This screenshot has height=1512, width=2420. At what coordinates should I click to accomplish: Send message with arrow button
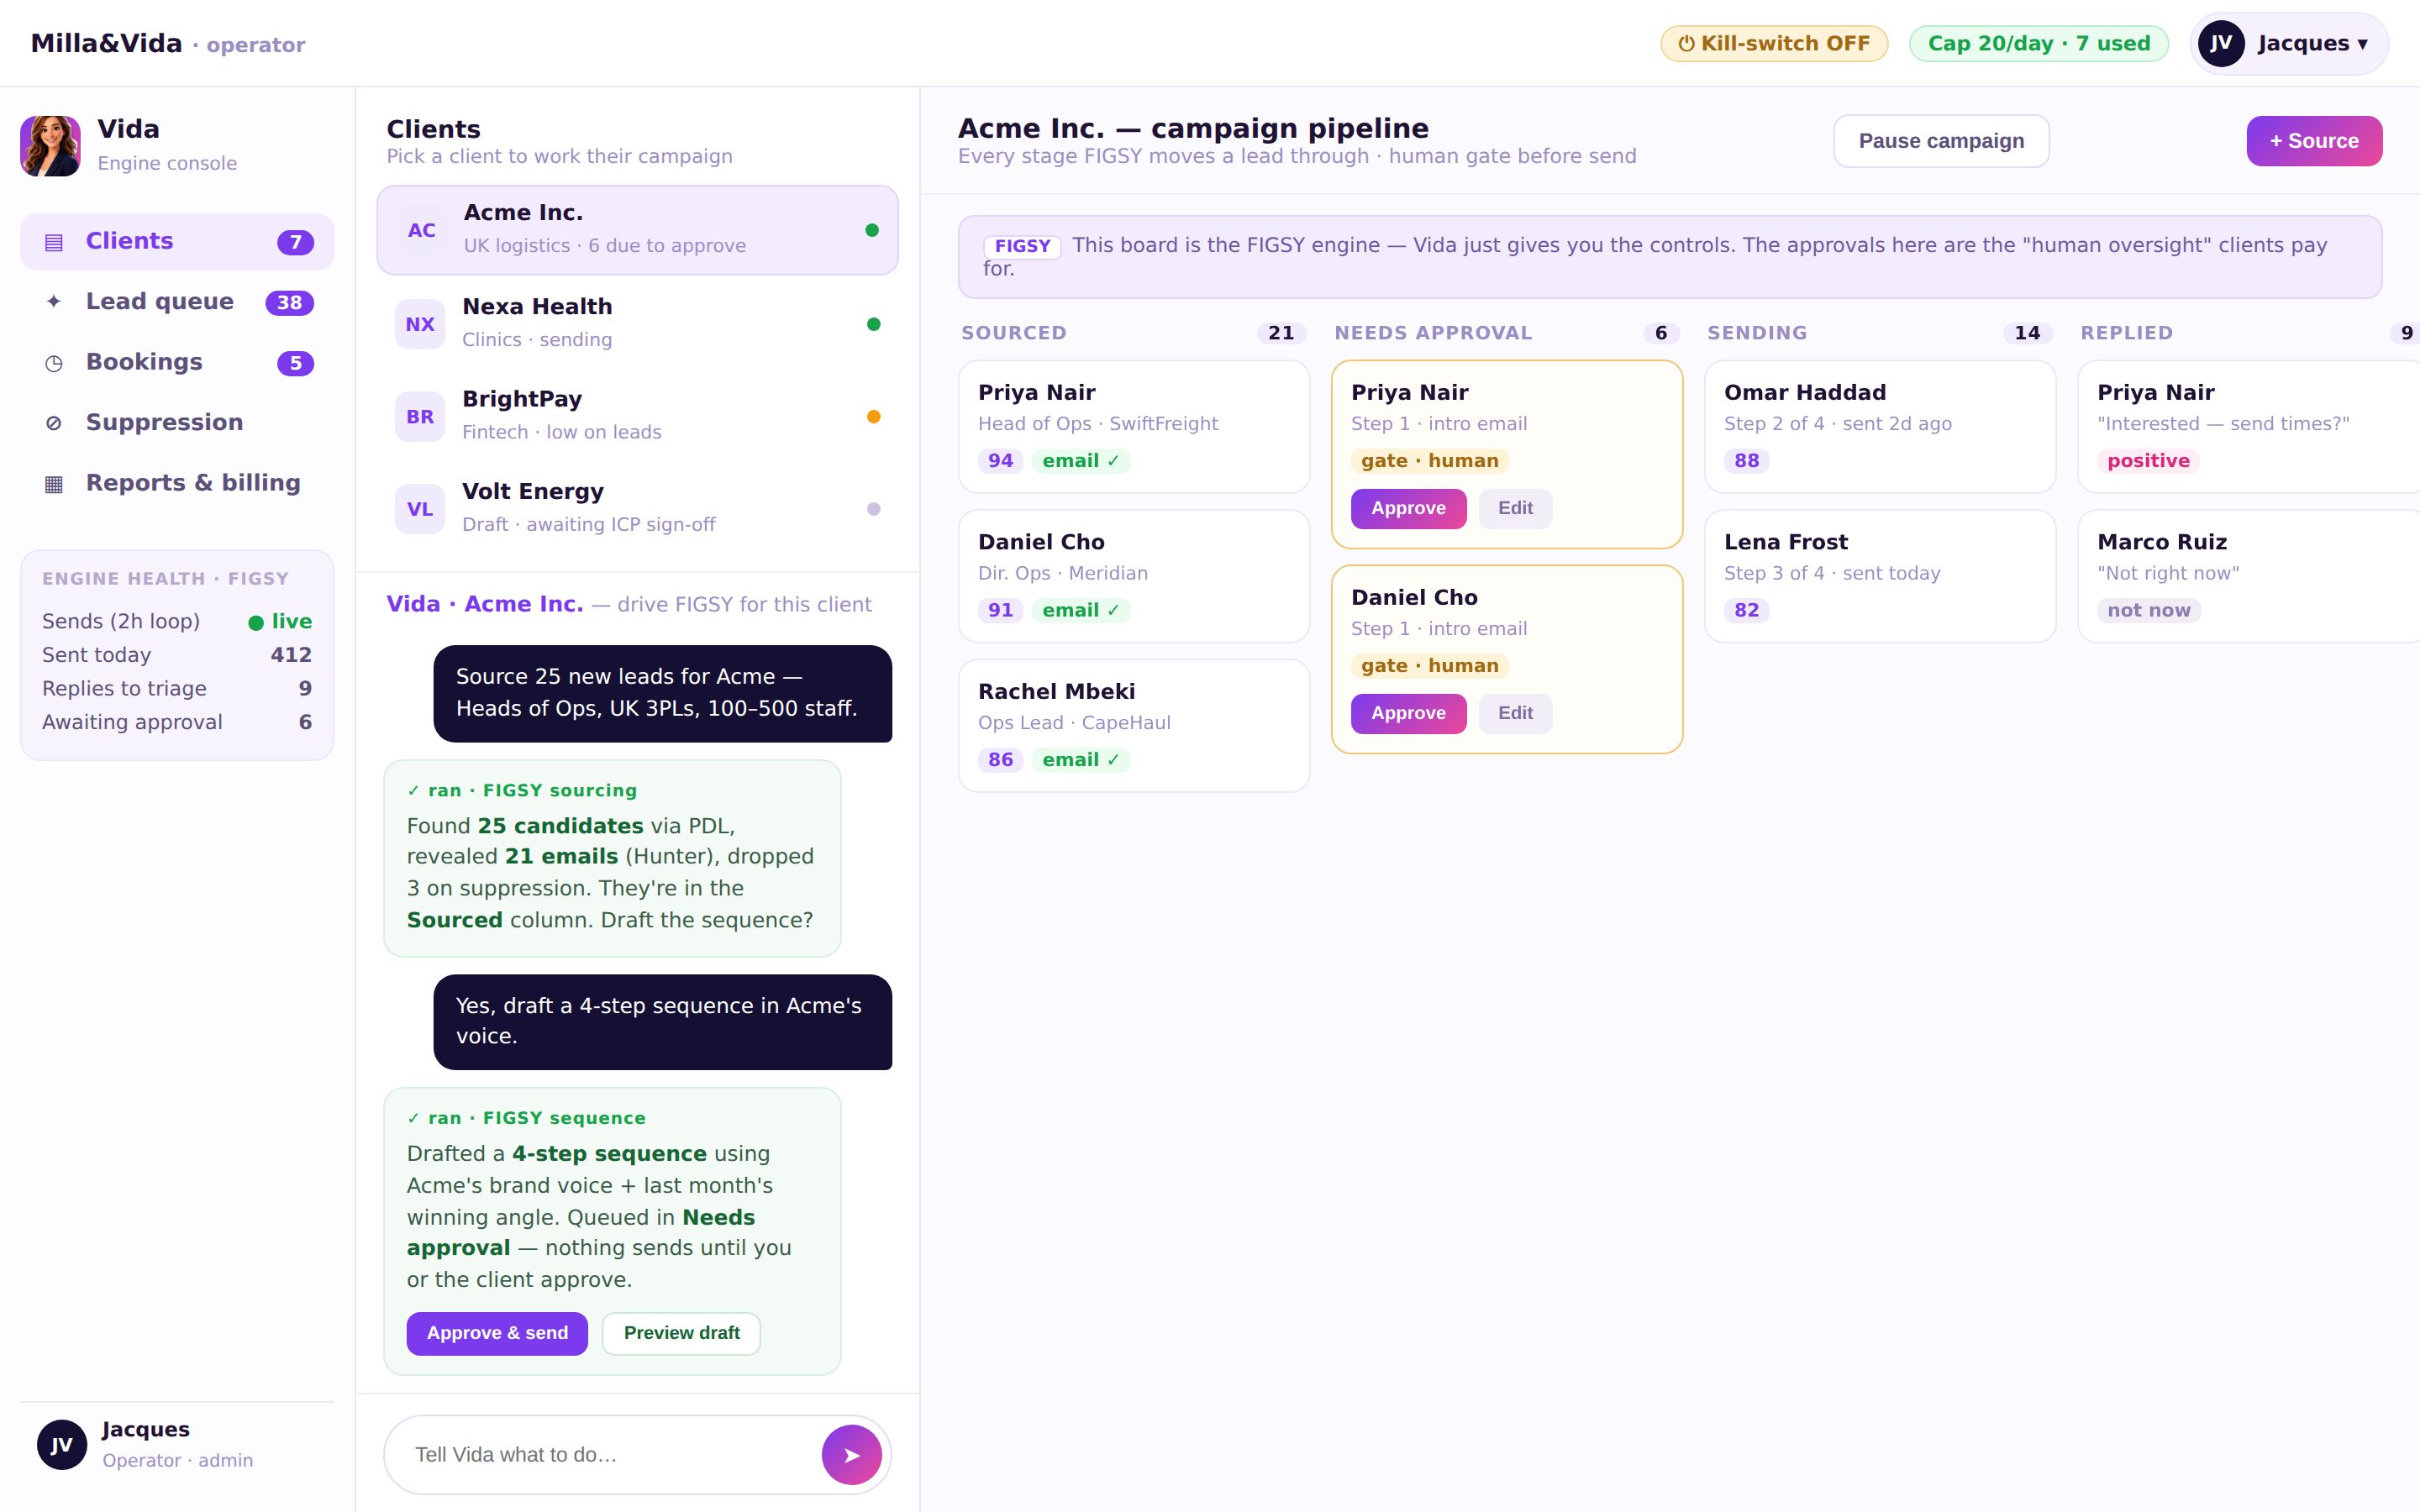(851, 1455)
